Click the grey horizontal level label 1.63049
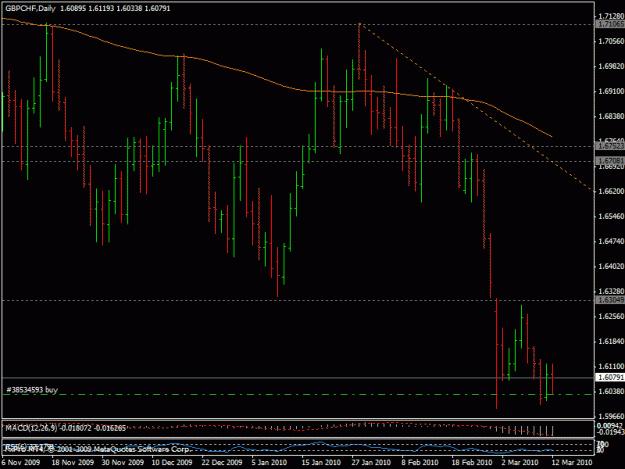This screenshot has width=625, height=469. 610,300
